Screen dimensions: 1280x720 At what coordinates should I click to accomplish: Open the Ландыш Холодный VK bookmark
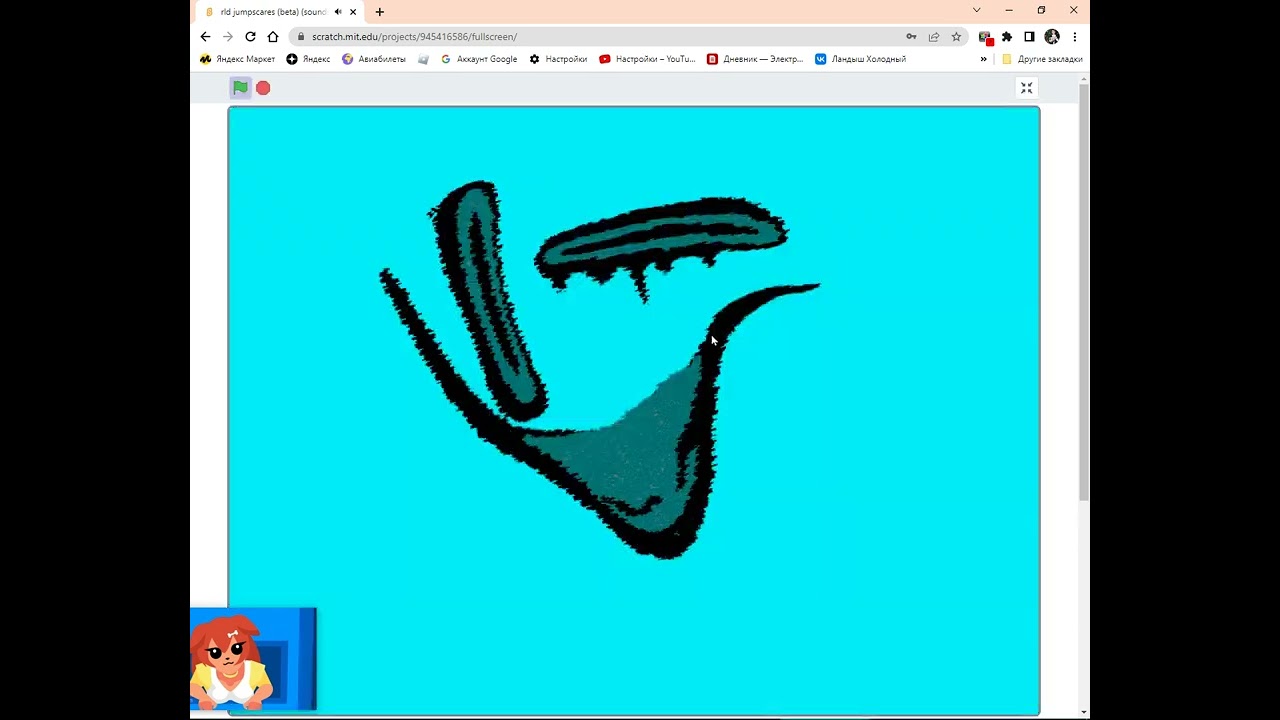tap(860, 59)
